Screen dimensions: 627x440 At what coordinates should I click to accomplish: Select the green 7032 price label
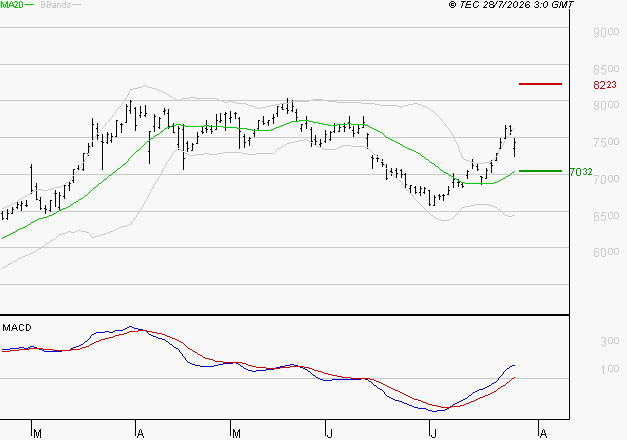point(581,172)
